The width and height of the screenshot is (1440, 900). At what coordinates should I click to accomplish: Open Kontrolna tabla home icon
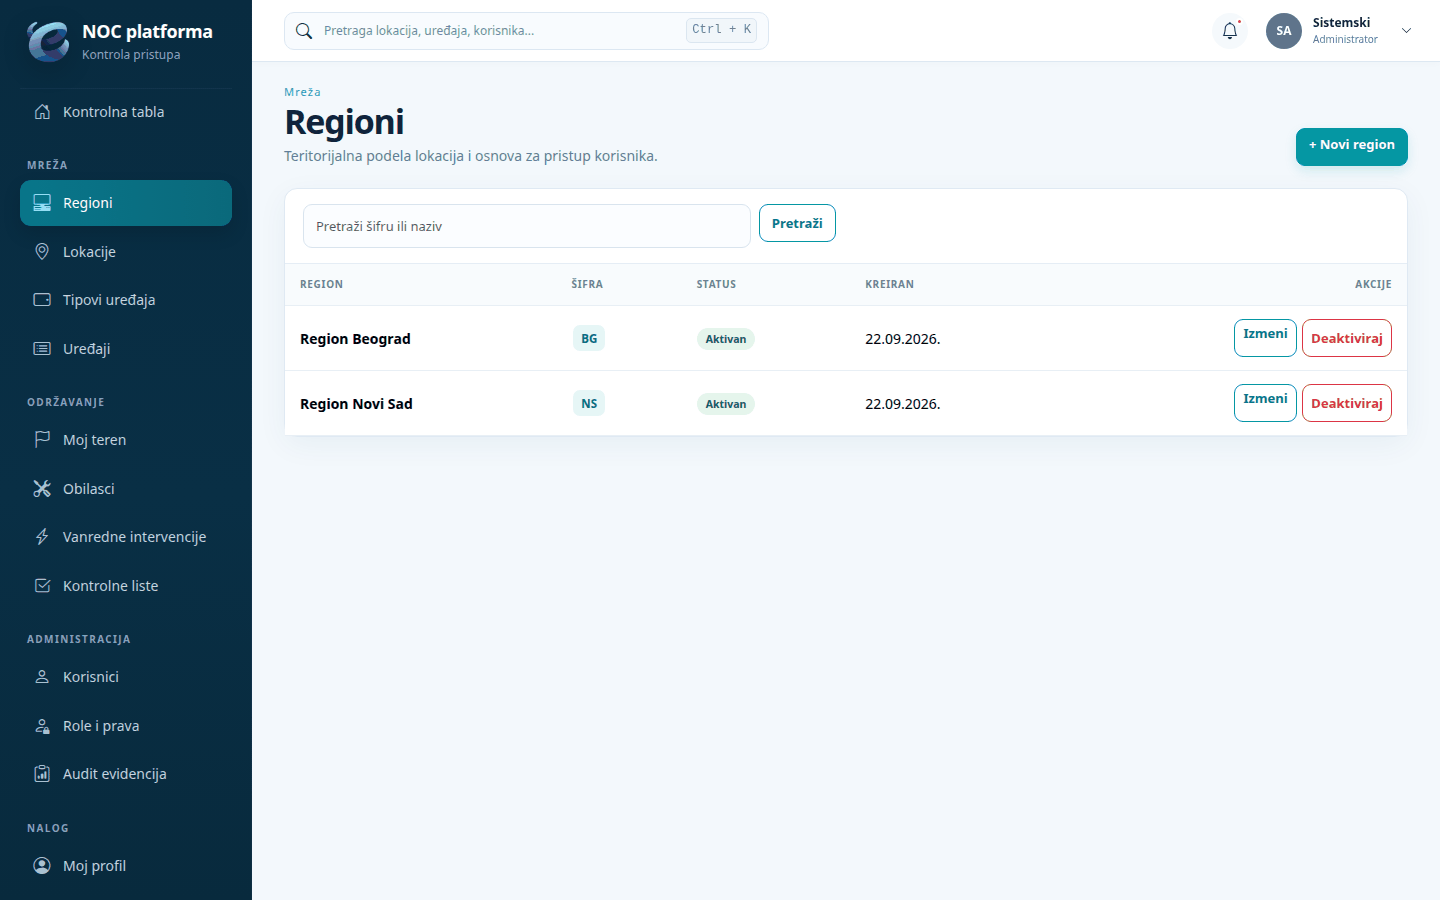[42, 112]
